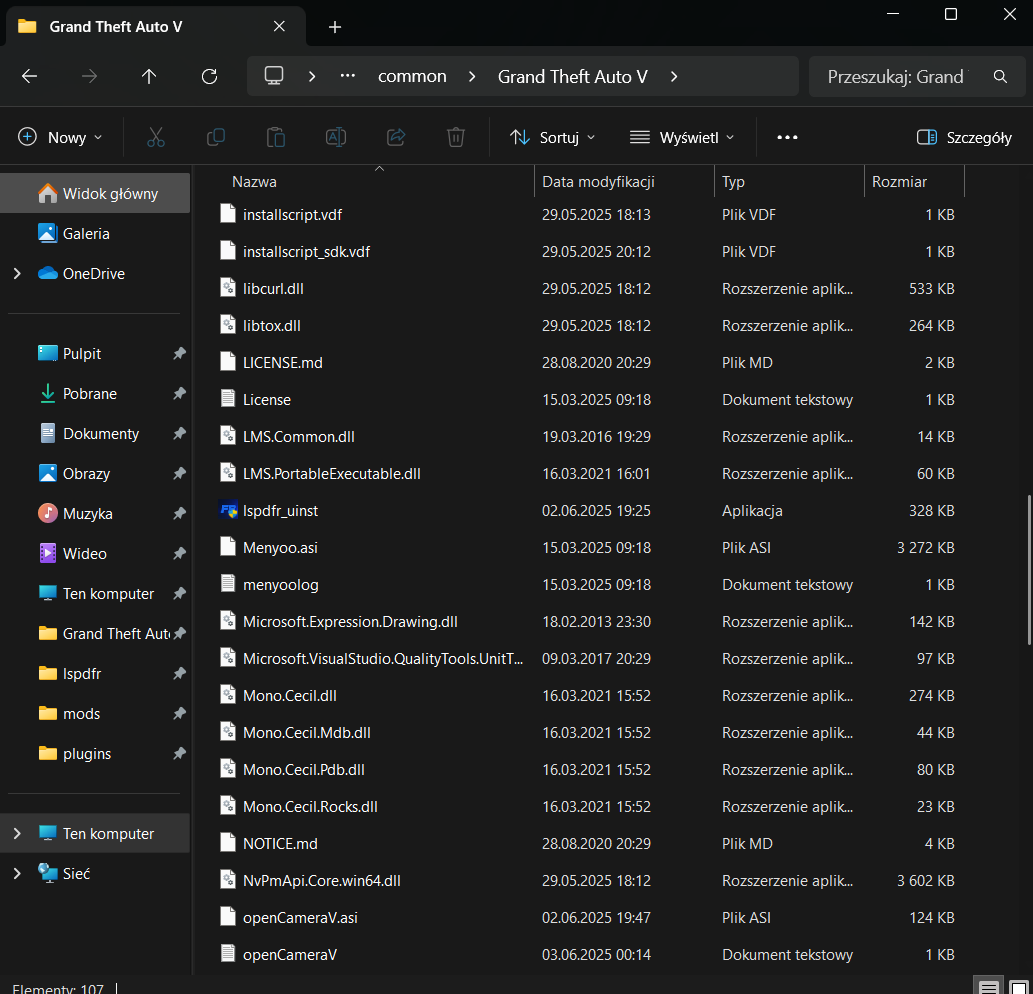Screen dimensions: 1033x994
Task: Refresh the current folder view
Action: click(209, 76)
